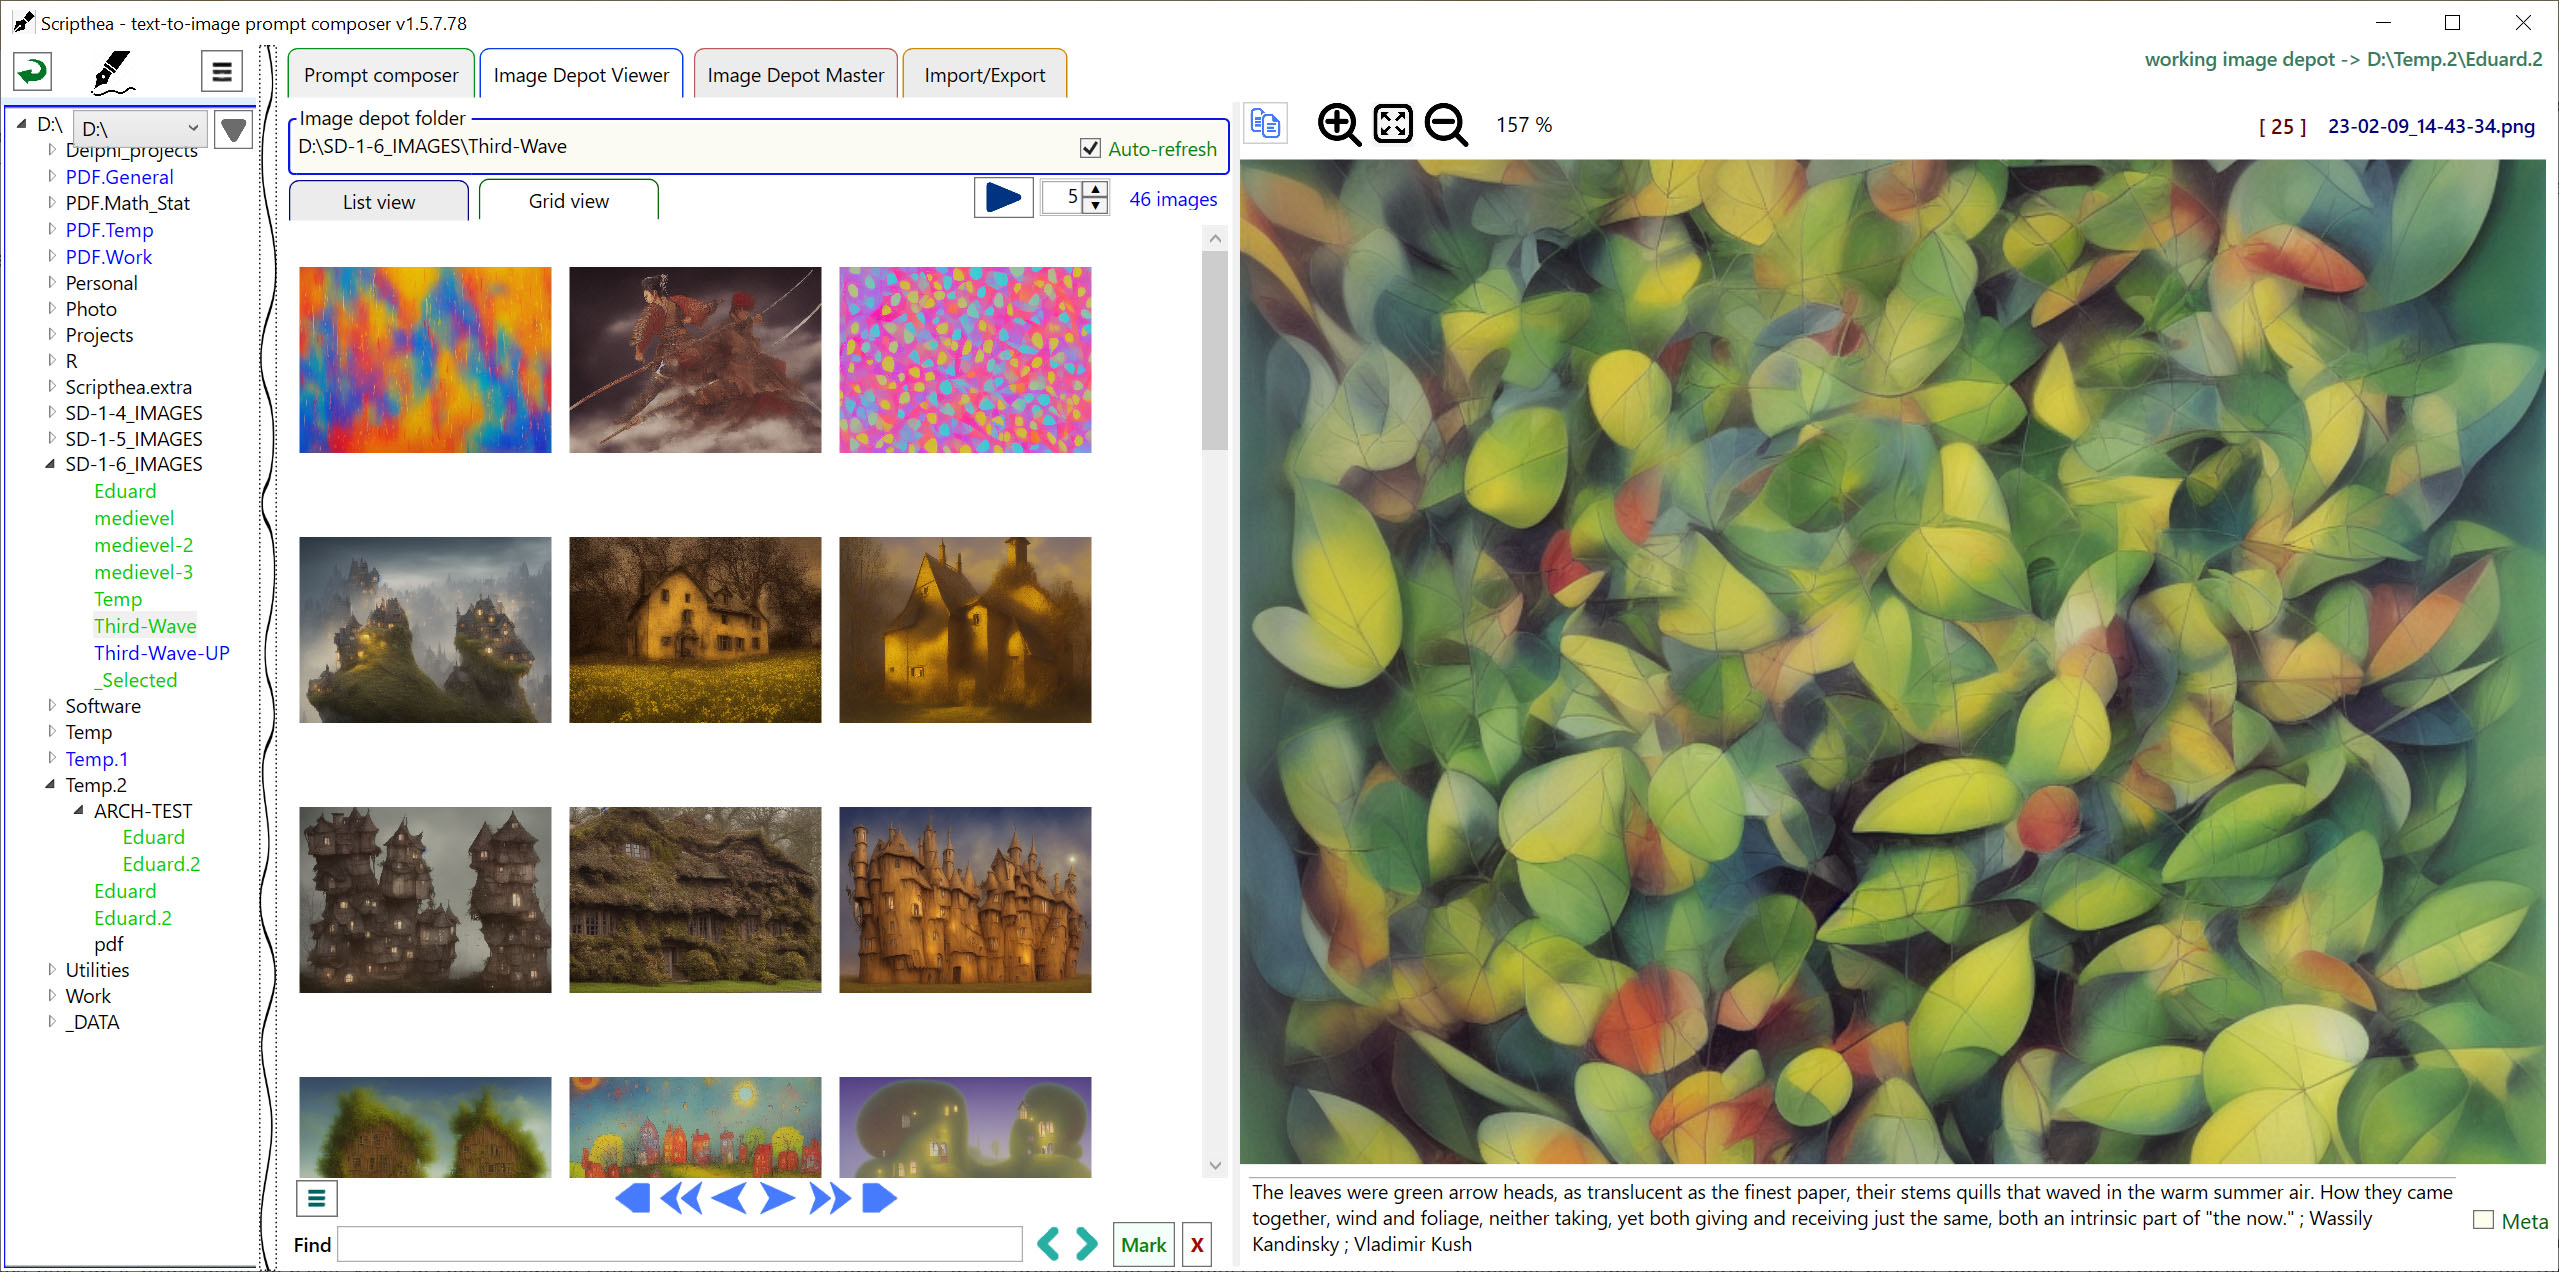Click the image count stepper up arrow
The height and width of the screenshot is (1272, 2559).
(1095, 191)
